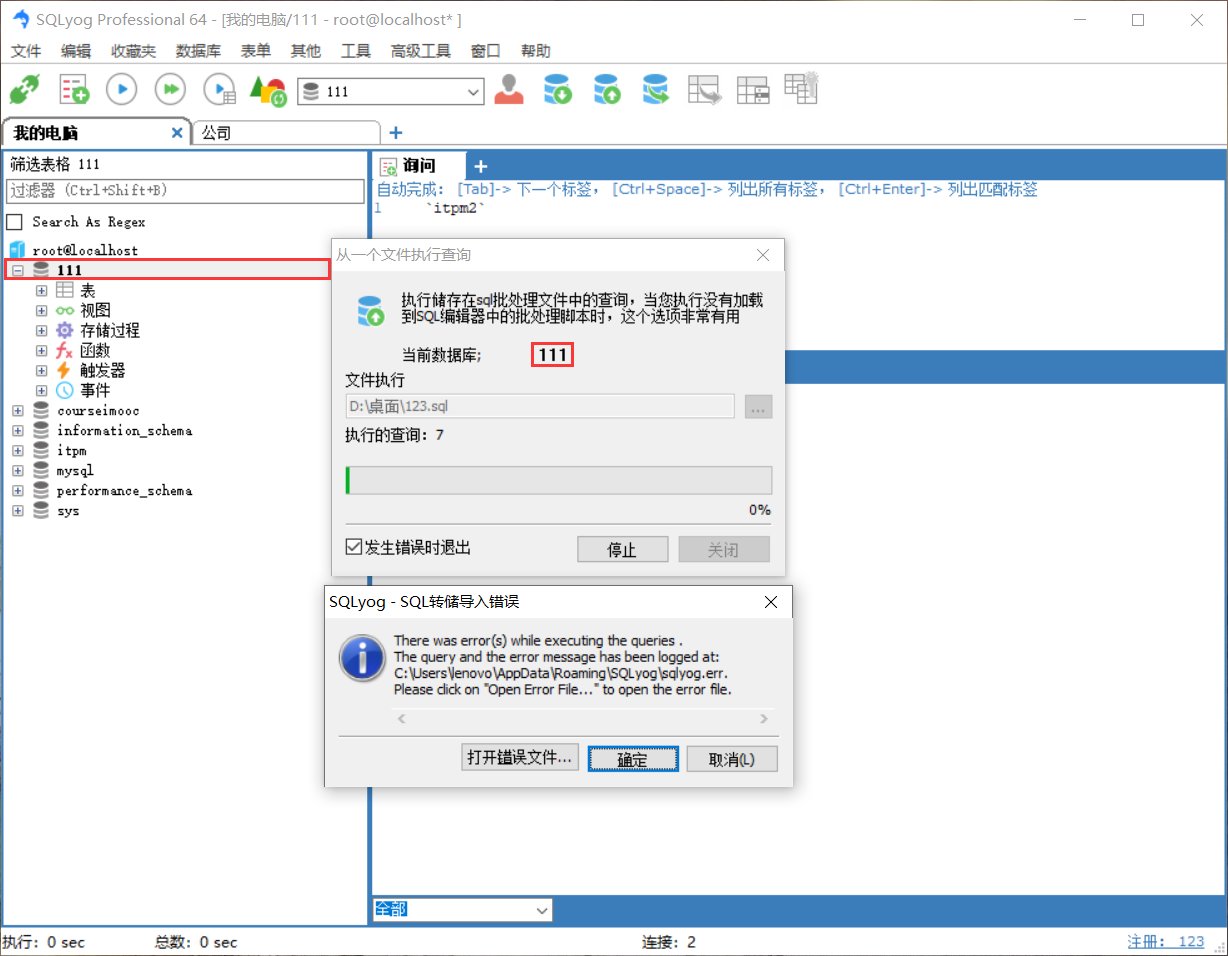Close the 我的电脑 connection tab
The image size is (1228, 956).
click(178, 132)
